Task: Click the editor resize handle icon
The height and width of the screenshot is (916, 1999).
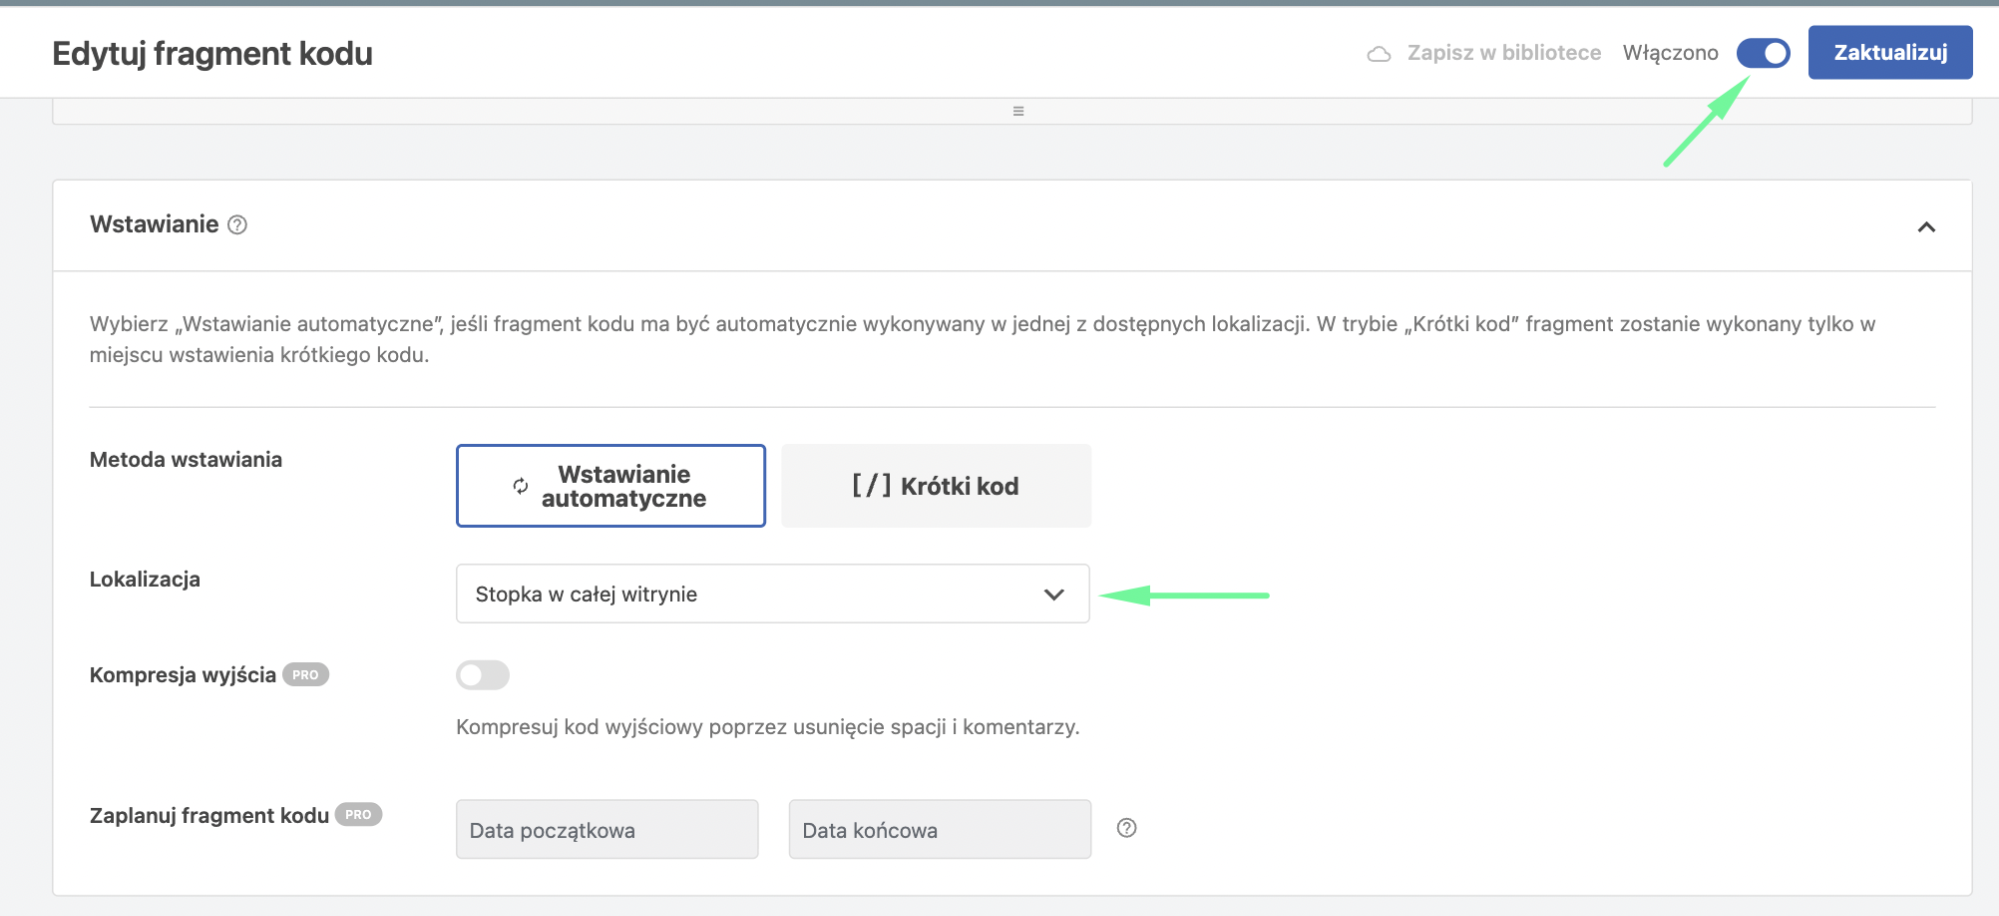Action: (x=1018, y=111)
